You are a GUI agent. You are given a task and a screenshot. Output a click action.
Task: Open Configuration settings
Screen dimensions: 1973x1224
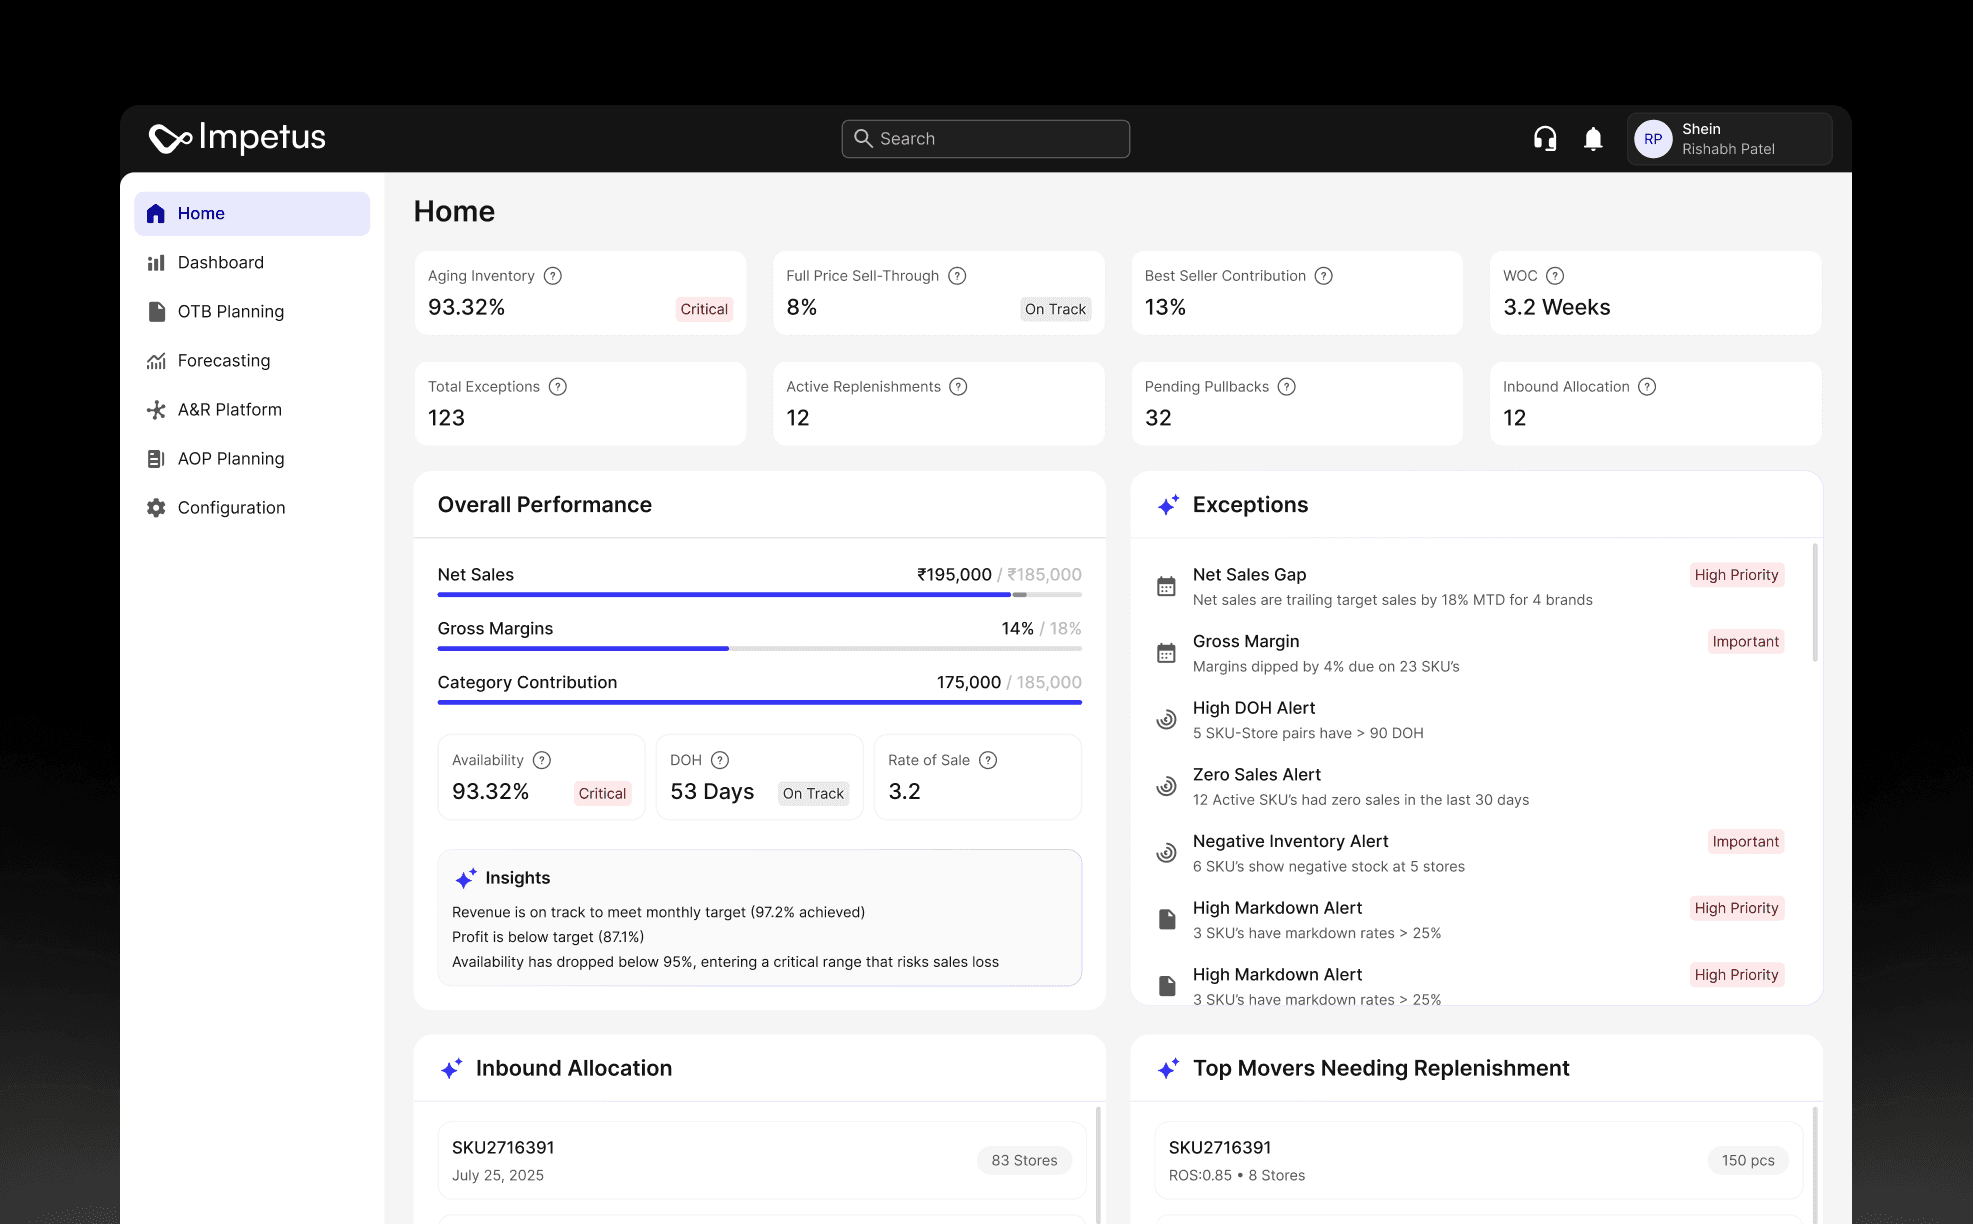pos(231,507)
